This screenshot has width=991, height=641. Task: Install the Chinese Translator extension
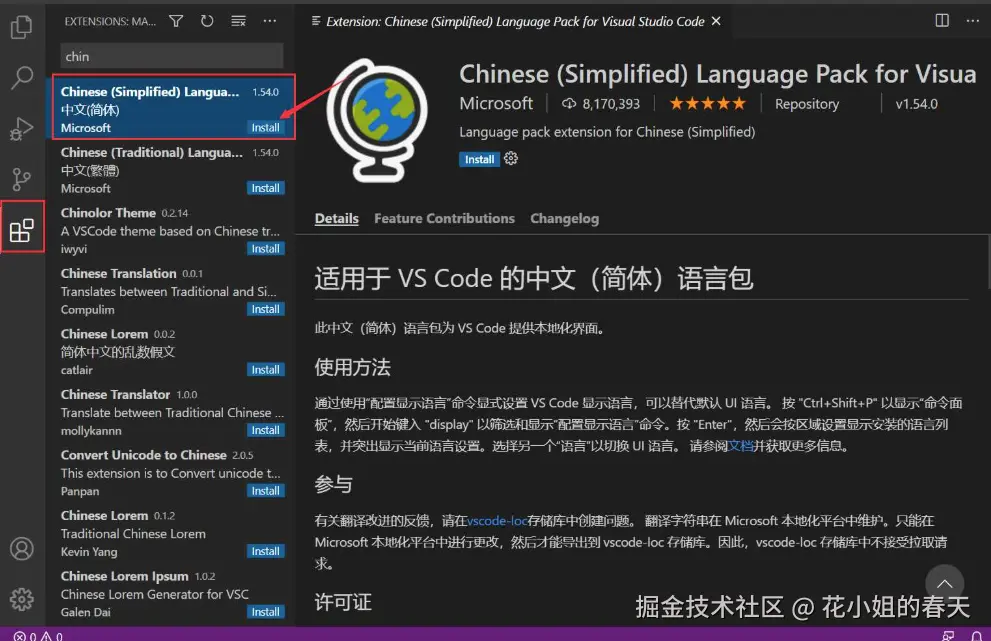coord(265,430)
